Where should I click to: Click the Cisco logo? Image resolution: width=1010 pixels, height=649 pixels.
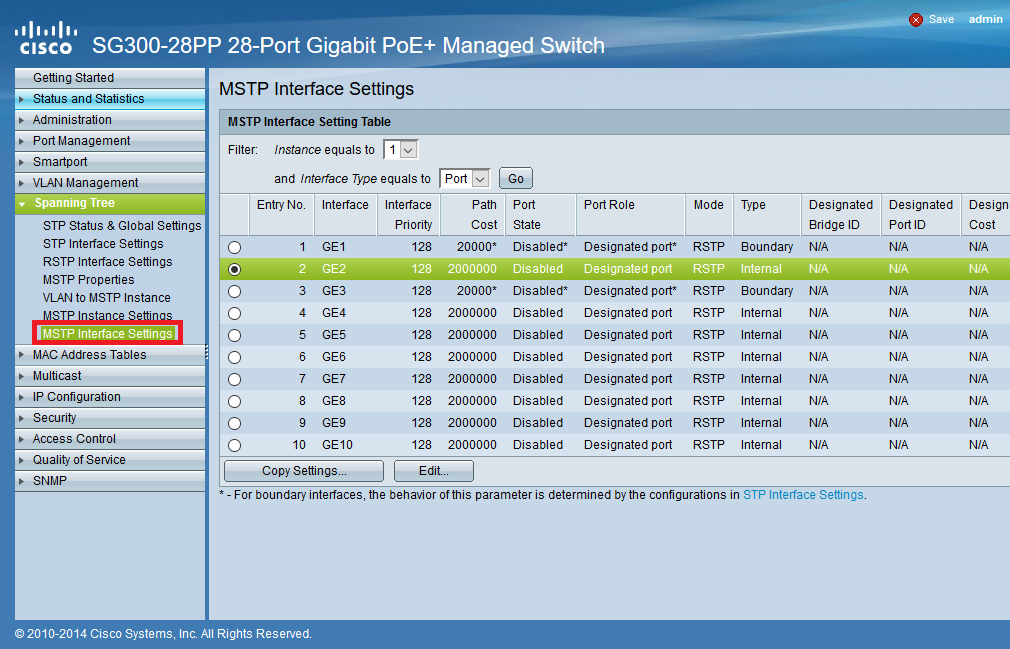pos(46,38)
